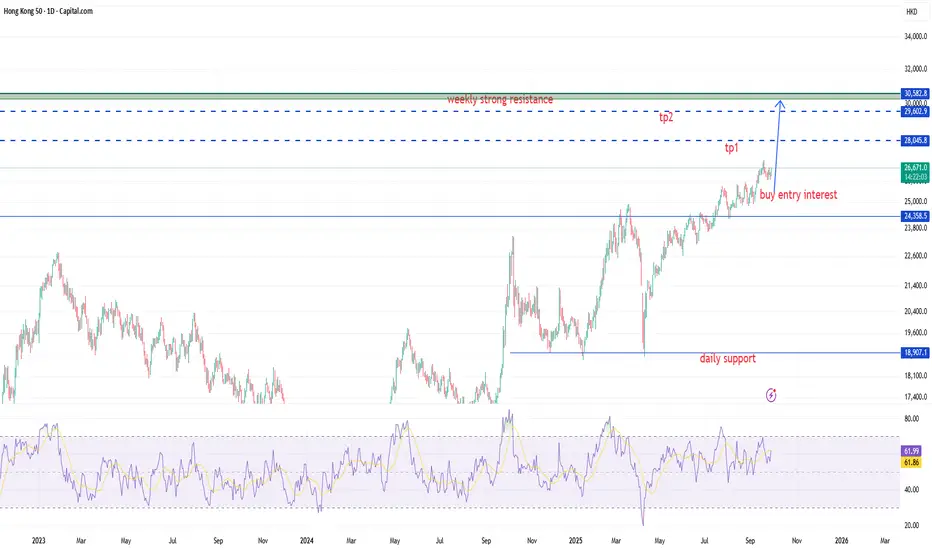The image size is (932, 550).
Task: Click the 2026 label on time axis
Action: (842, 540)
